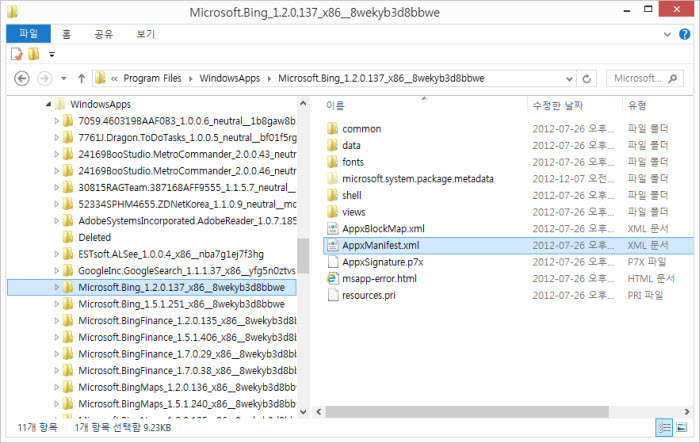Screen dimensions: 700x443
Task: Click file list horizontal scroll left arrow
Action: (319, 412)
